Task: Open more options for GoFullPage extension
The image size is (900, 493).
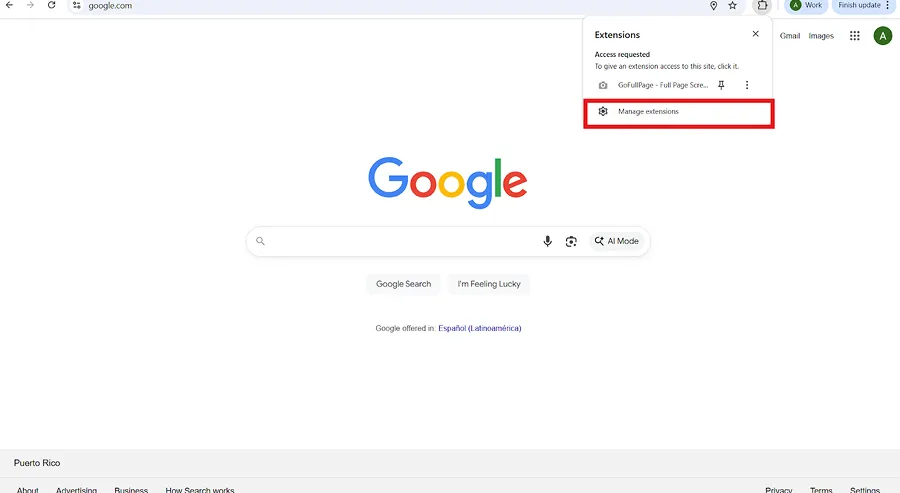Action: 747,85
